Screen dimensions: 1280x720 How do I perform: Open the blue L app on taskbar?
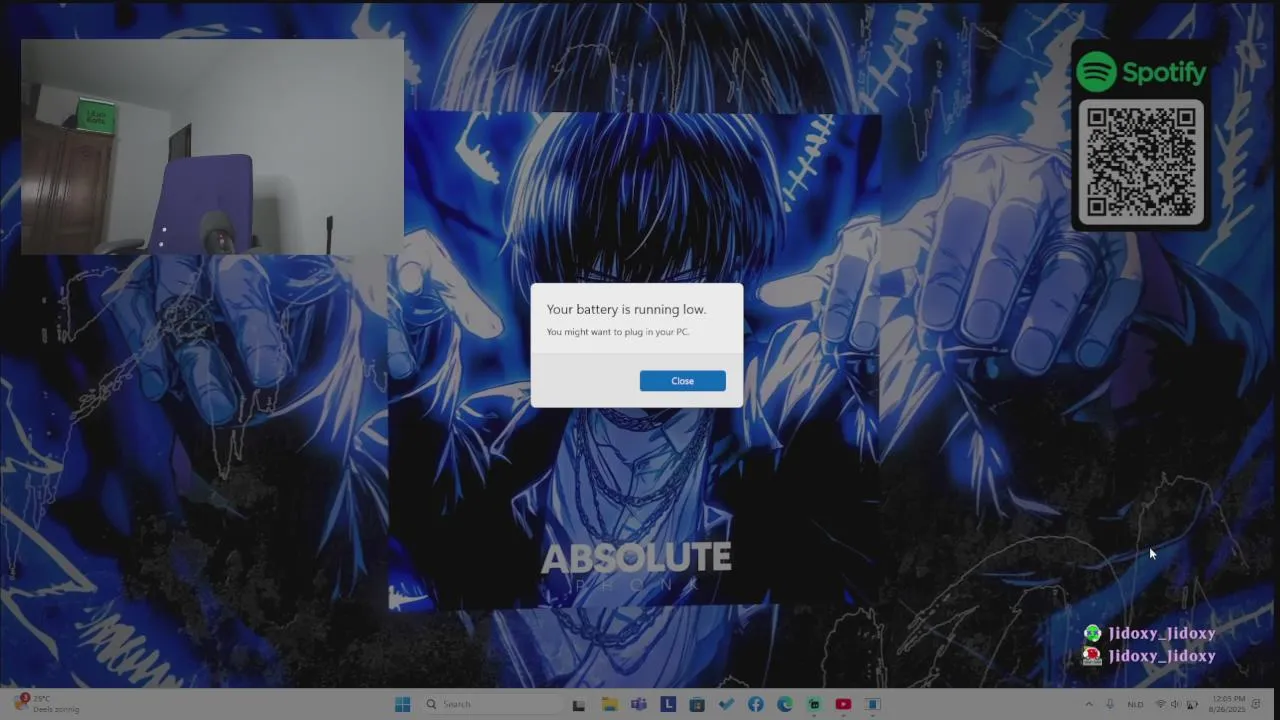point(667,704)
